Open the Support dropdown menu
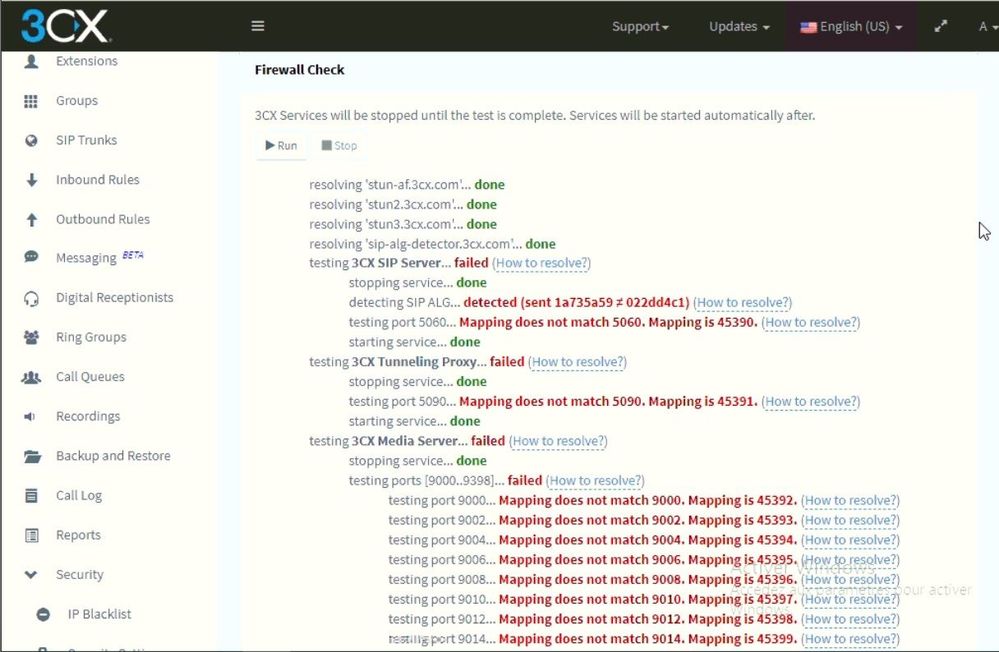The width and height of the screenshot is (999, 652). [x=640, y=26]
